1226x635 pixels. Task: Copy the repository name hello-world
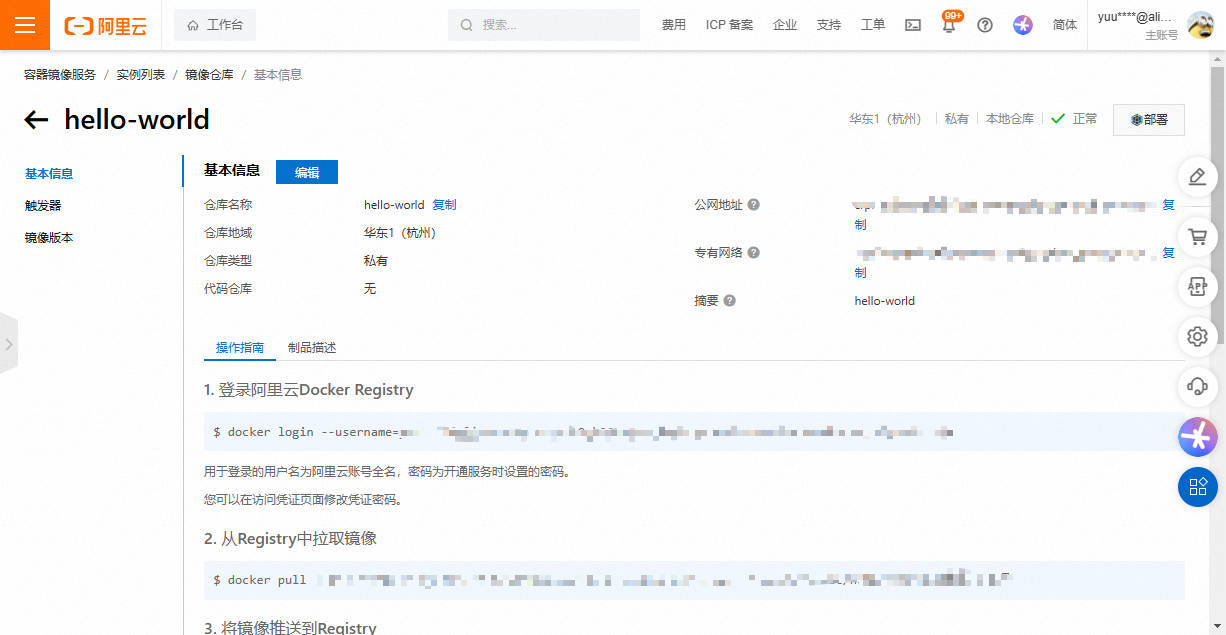pos(444,205)
